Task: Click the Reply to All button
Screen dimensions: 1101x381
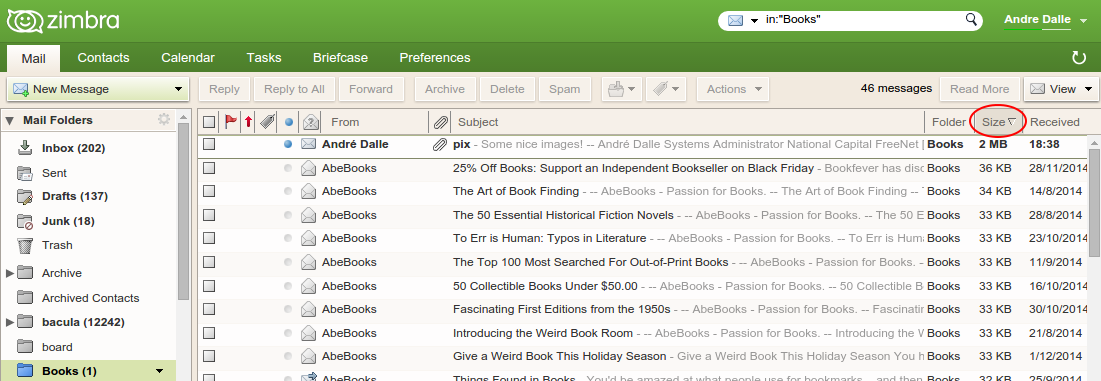Action: tap(294, 89)
